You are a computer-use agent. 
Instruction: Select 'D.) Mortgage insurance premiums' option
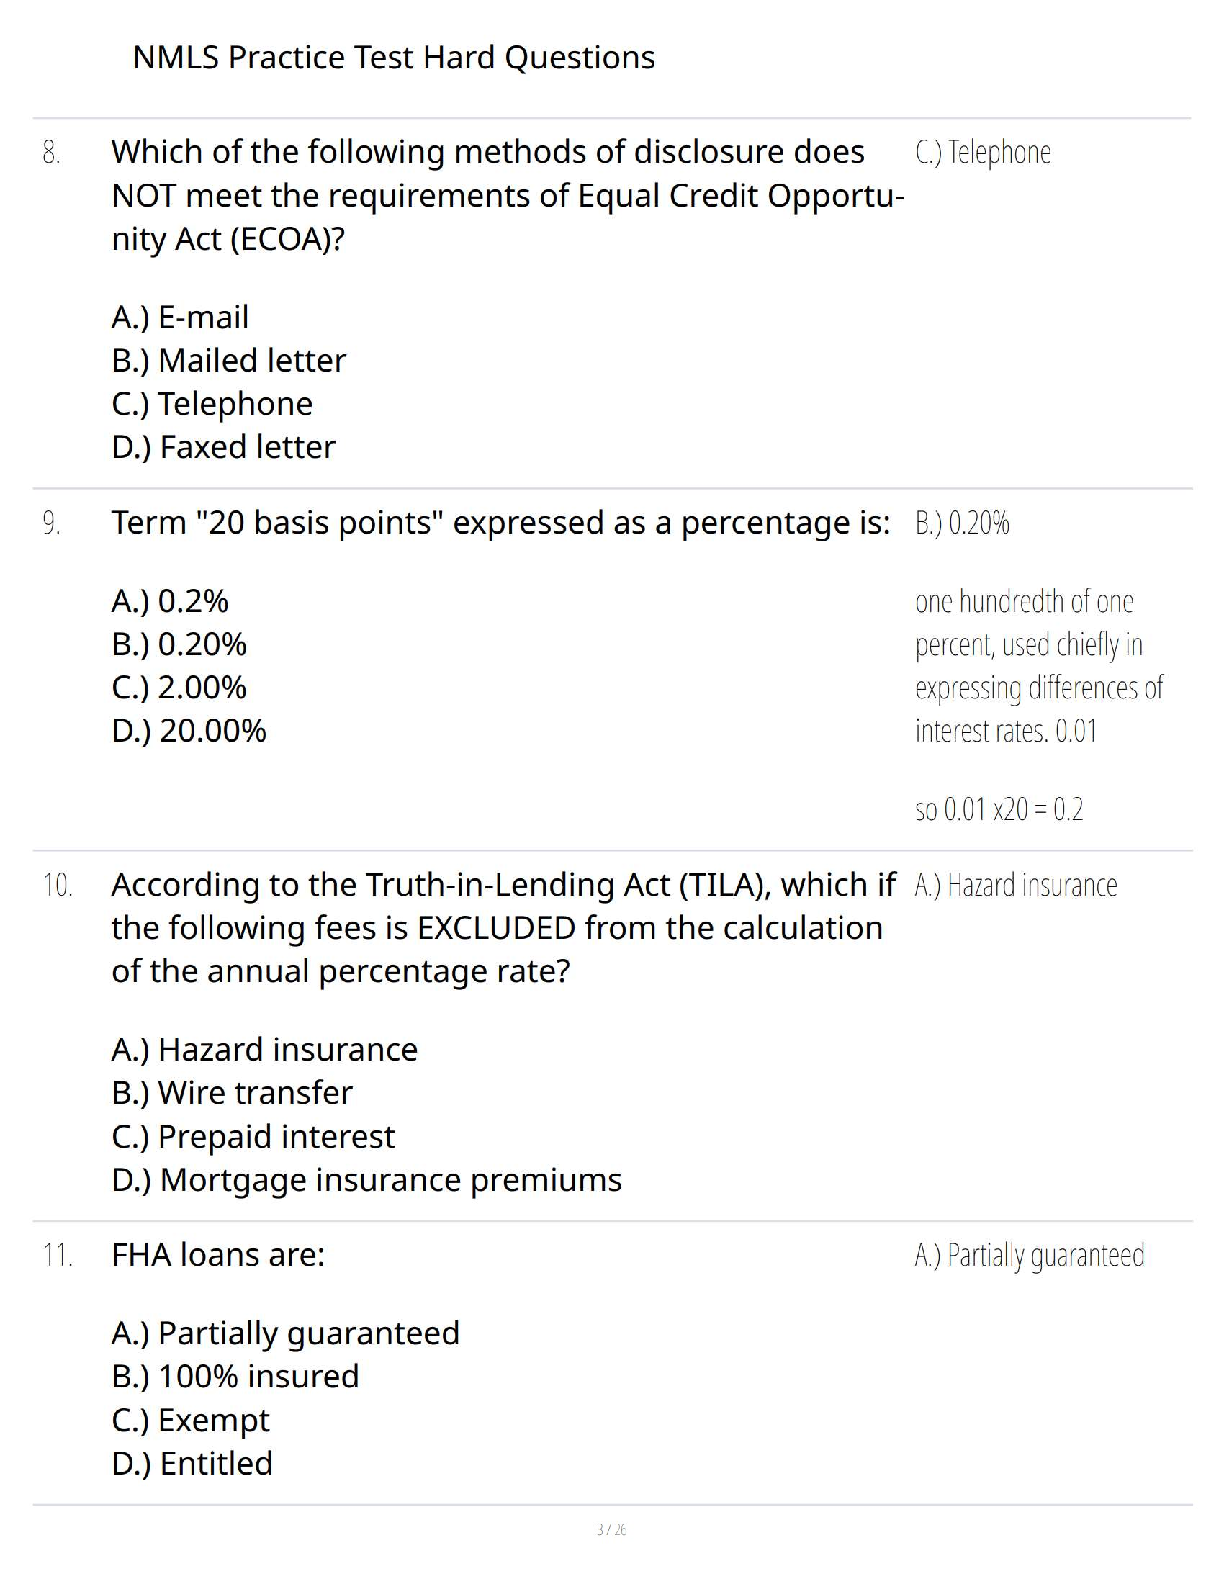tap(366, 1181)
